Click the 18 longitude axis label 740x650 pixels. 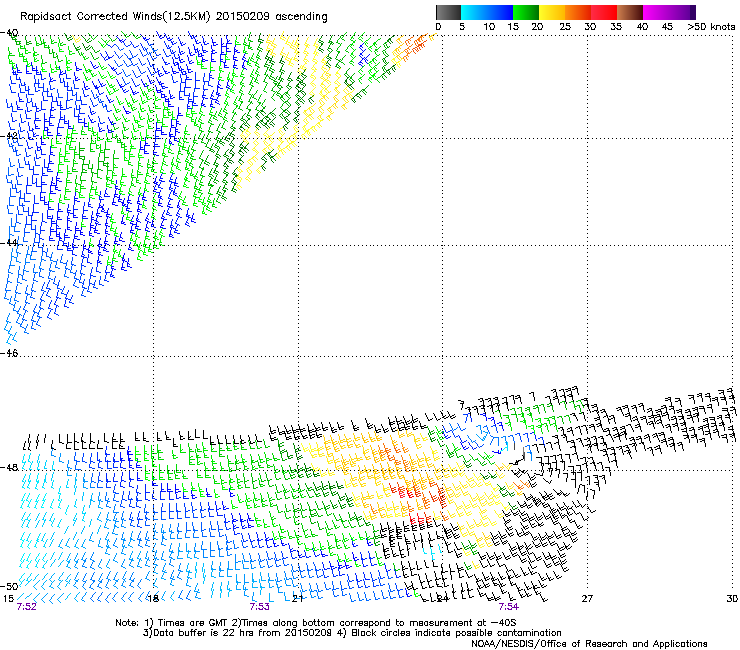pos(153,599)
